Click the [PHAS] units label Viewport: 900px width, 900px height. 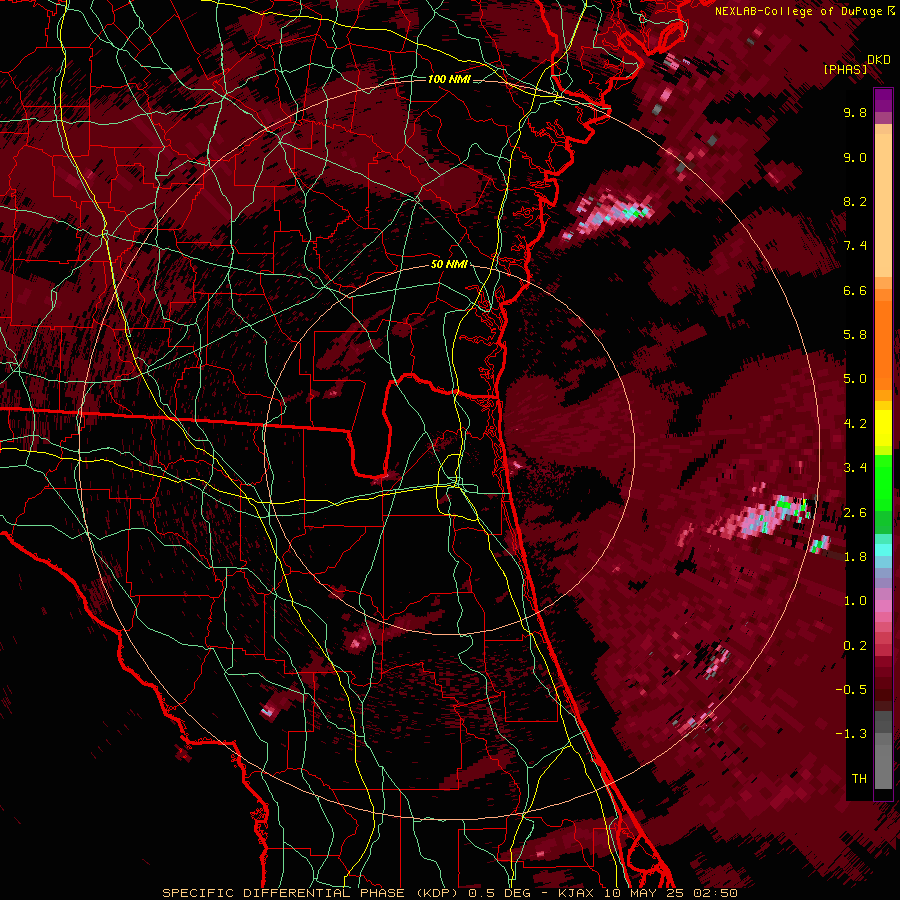tap(845, 69)
